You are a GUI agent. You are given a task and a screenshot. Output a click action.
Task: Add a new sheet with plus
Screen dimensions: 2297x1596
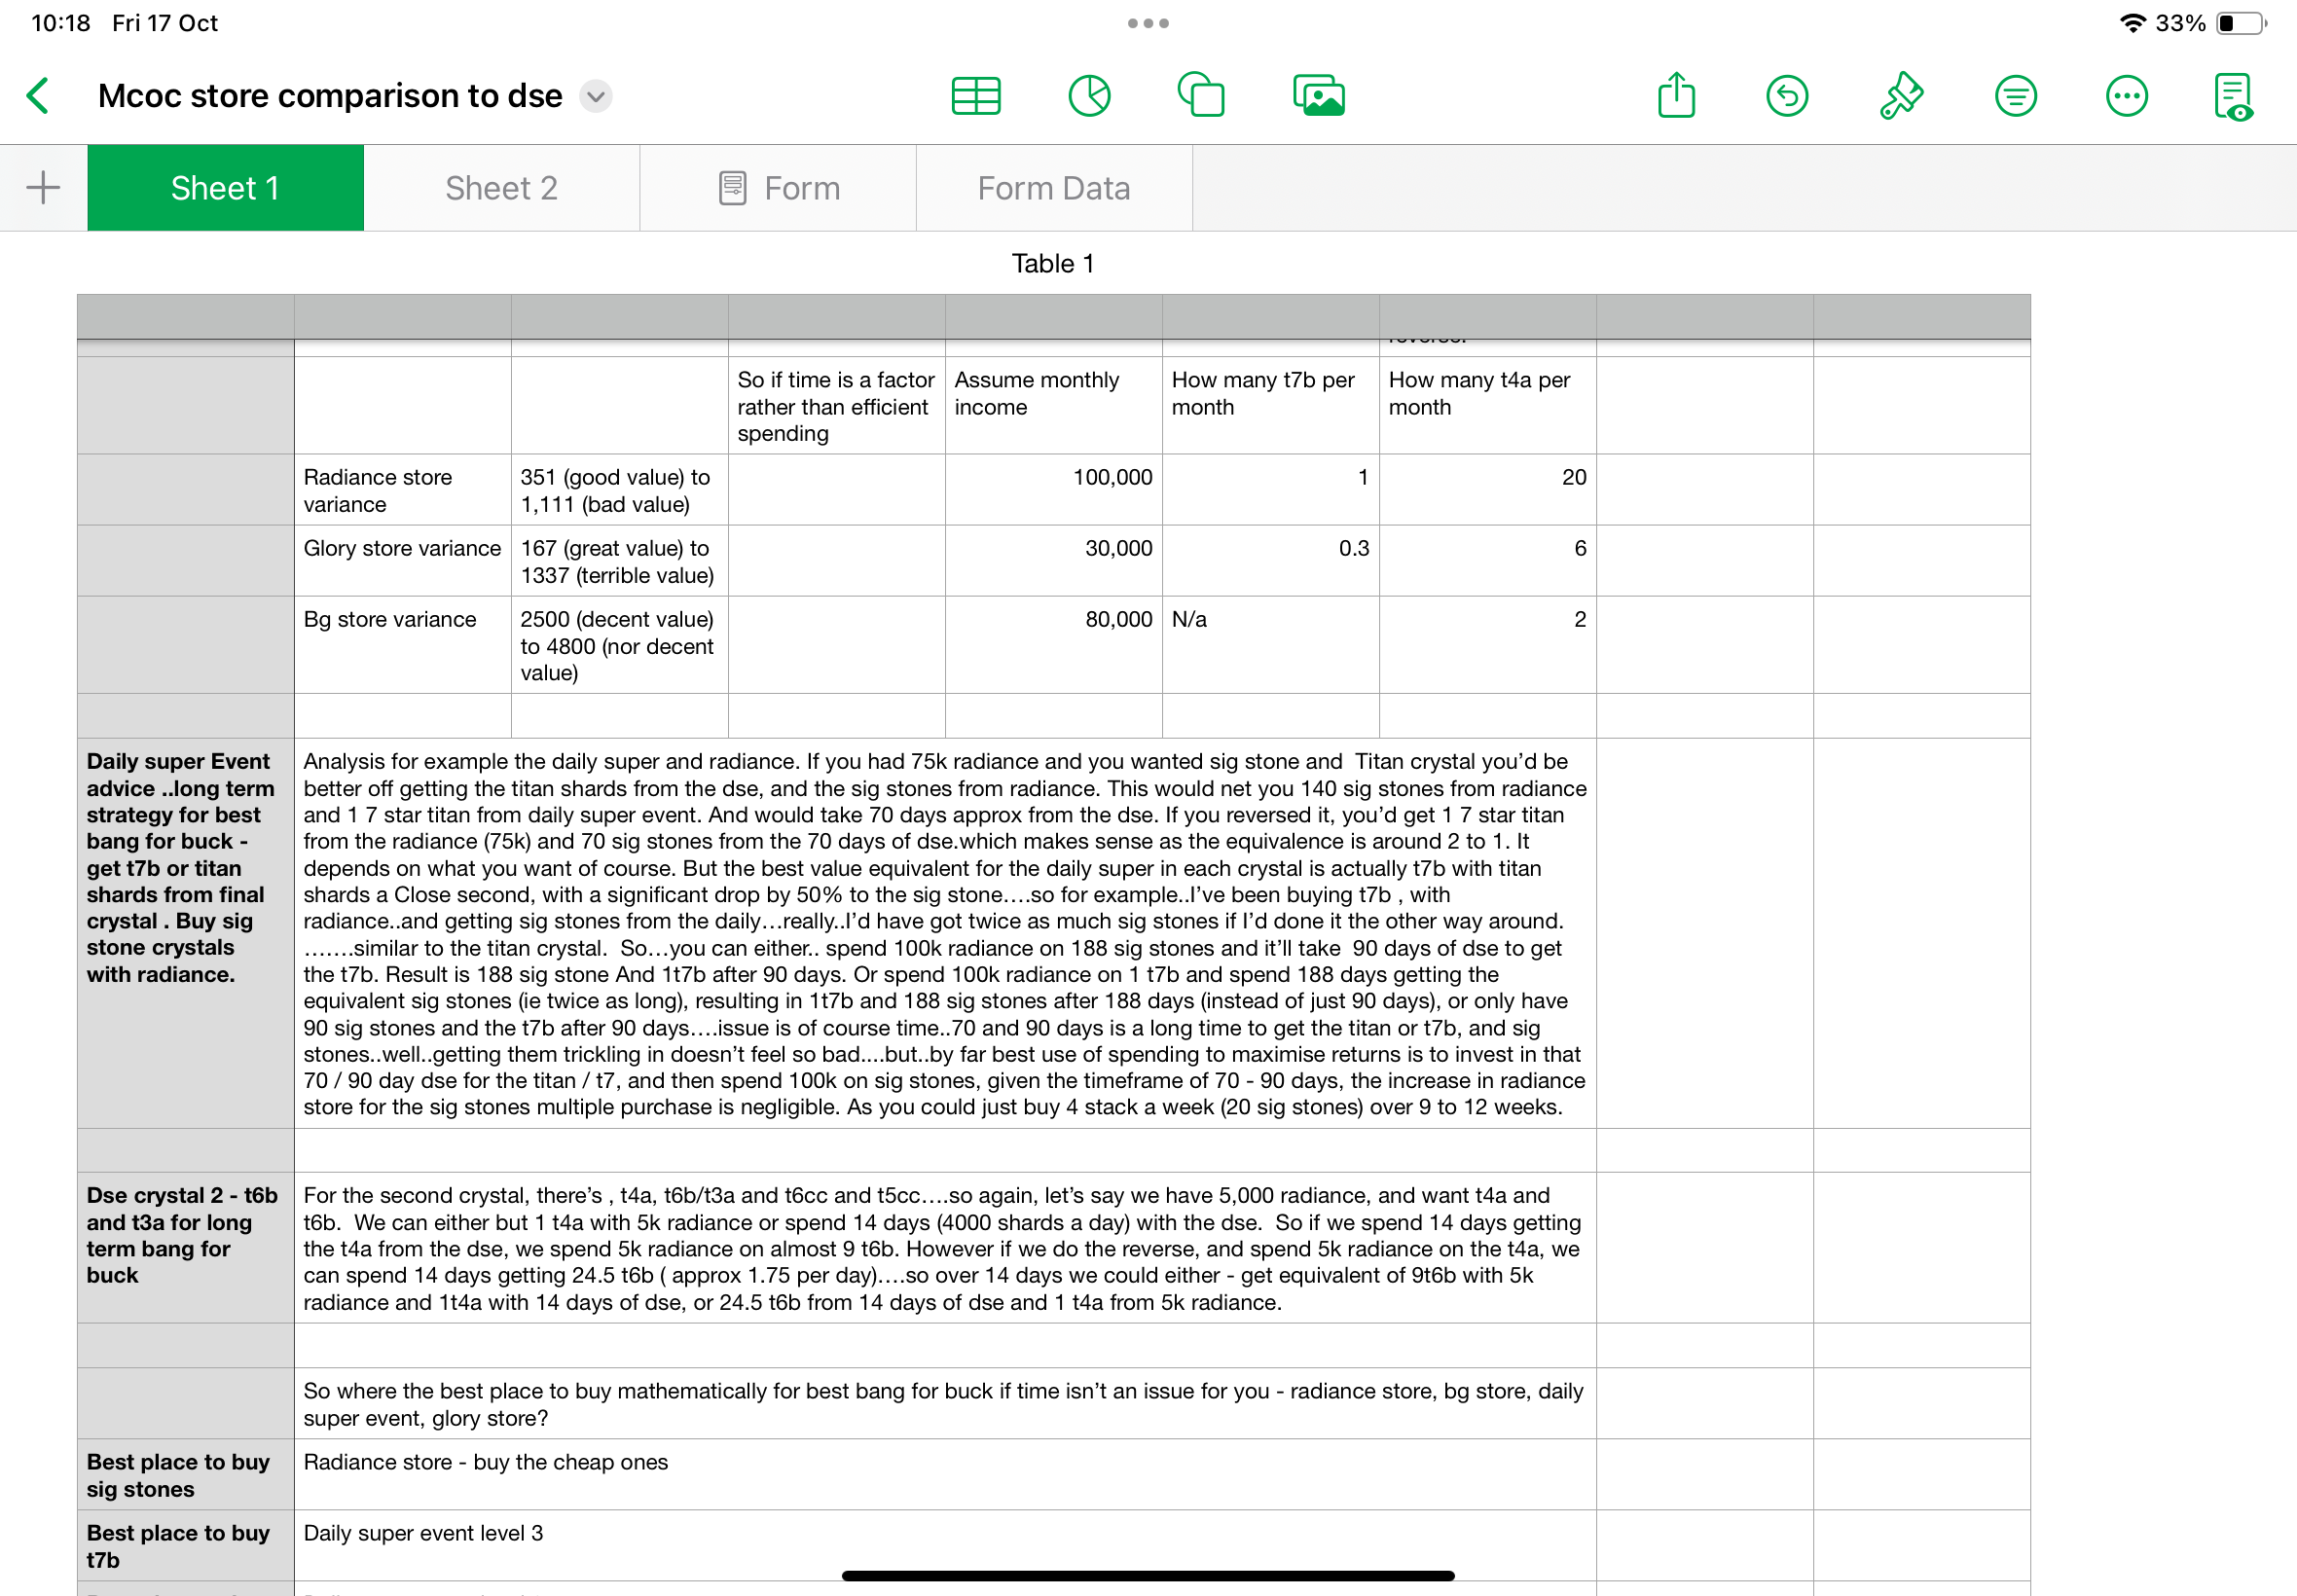coord(43,188)
